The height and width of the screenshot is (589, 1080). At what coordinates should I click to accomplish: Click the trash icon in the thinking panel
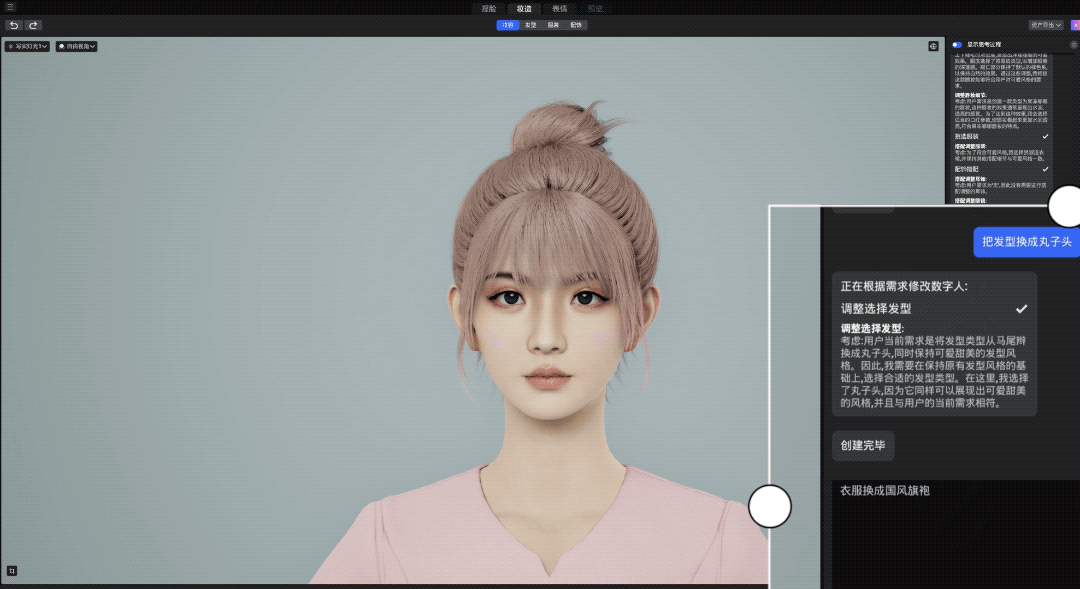(x=1073, y=45)
